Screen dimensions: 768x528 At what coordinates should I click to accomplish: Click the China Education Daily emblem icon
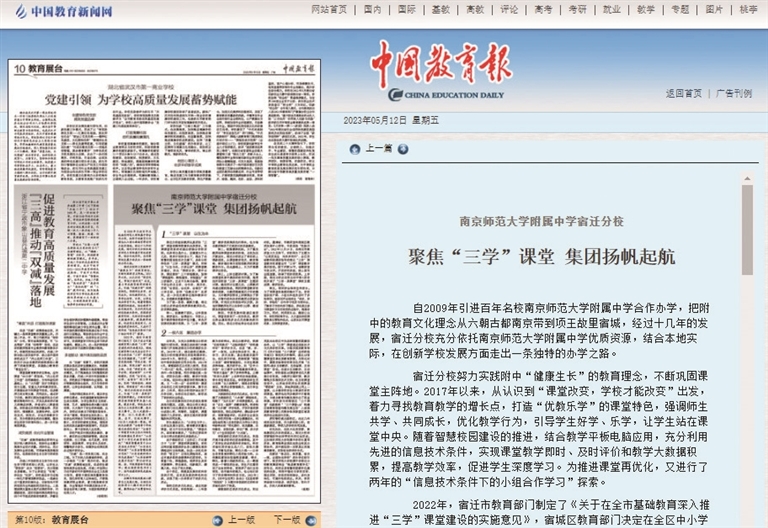tap(395, 95)
